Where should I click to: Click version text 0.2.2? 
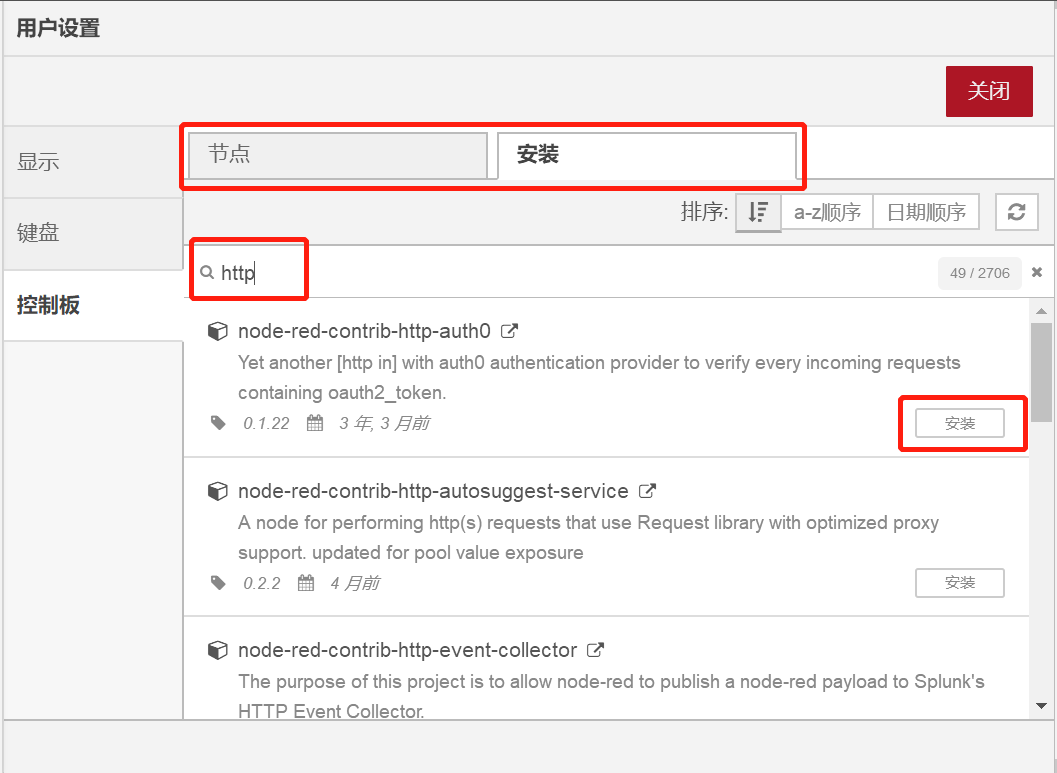(262, 583)
